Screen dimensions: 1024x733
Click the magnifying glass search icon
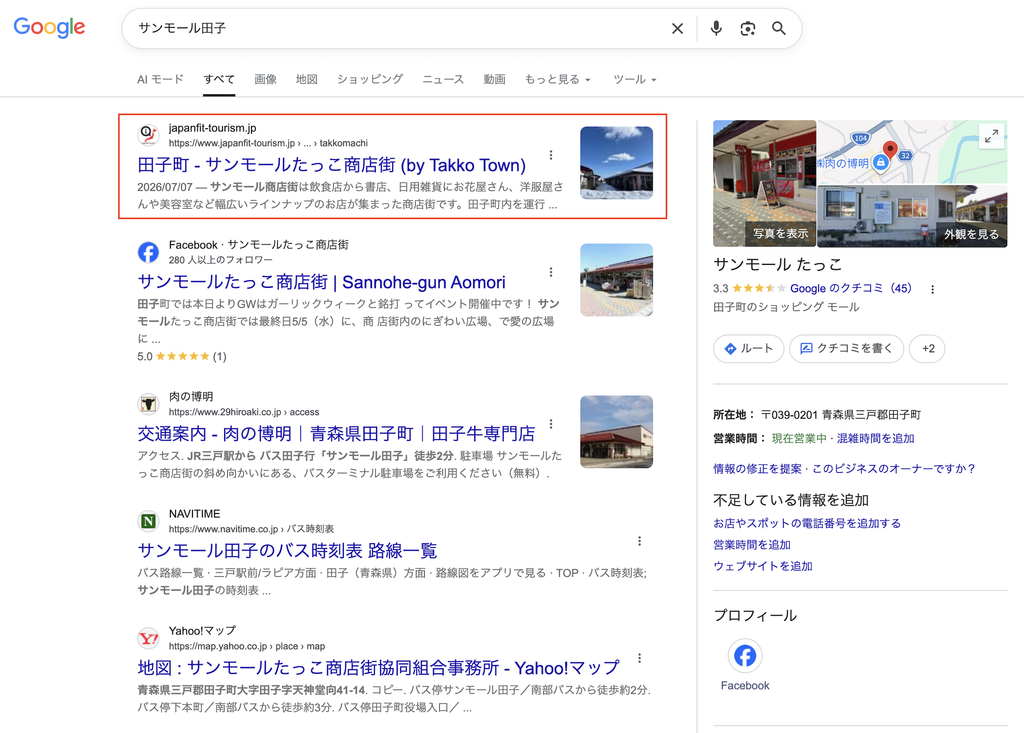click(778, 28)
